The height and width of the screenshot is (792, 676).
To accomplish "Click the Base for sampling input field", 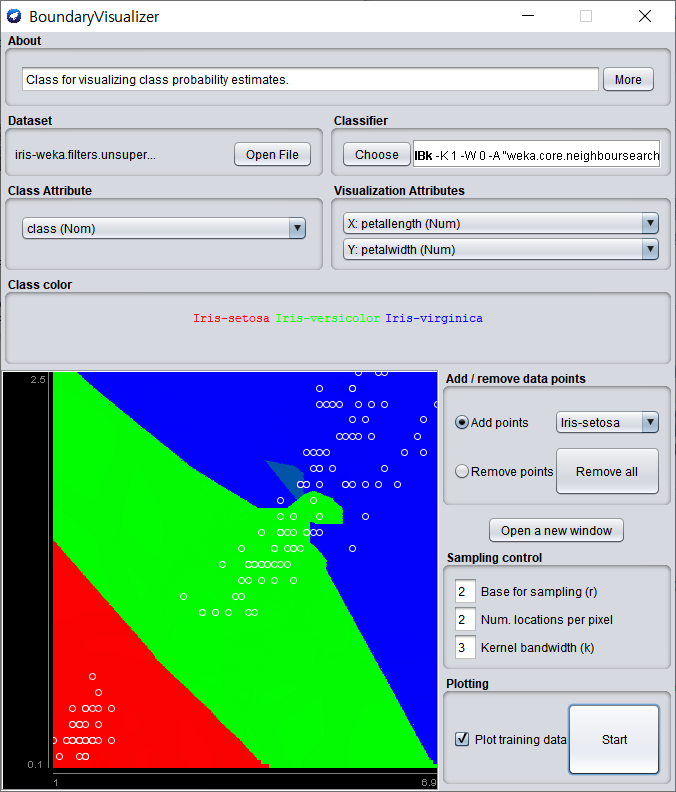I will tap(465, 591).
